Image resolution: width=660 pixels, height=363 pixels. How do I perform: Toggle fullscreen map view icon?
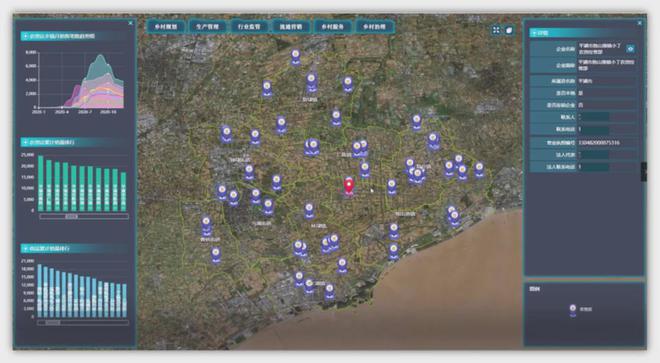pos(496,30)
